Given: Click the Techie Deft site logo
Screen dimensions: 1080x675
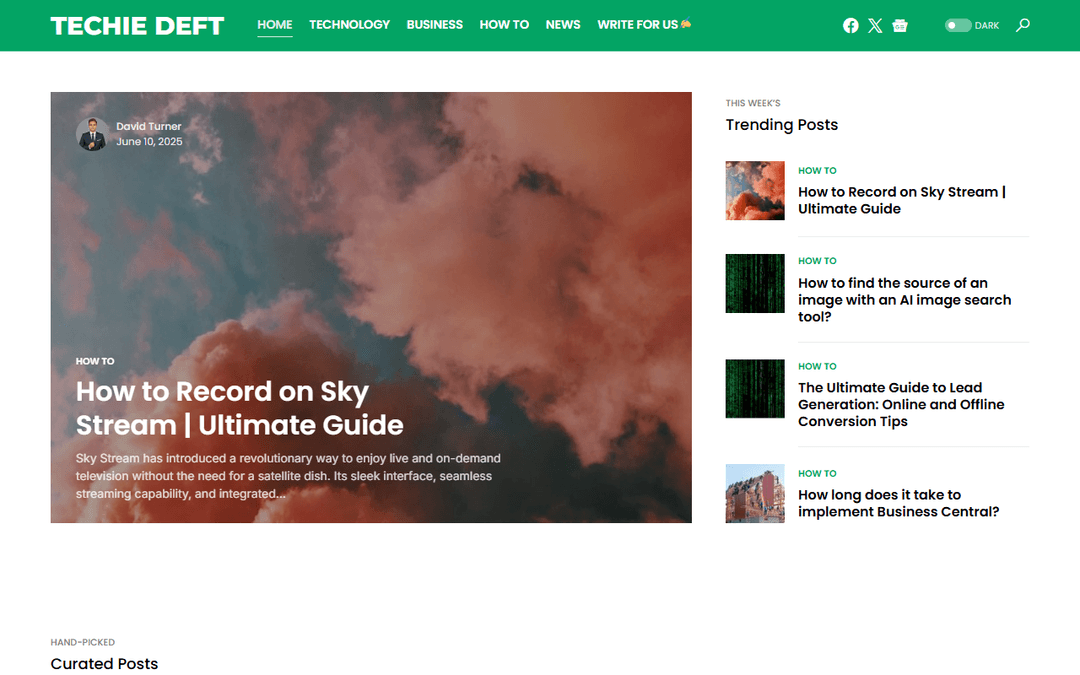Looking at the screenshot, I should [137, 25].
